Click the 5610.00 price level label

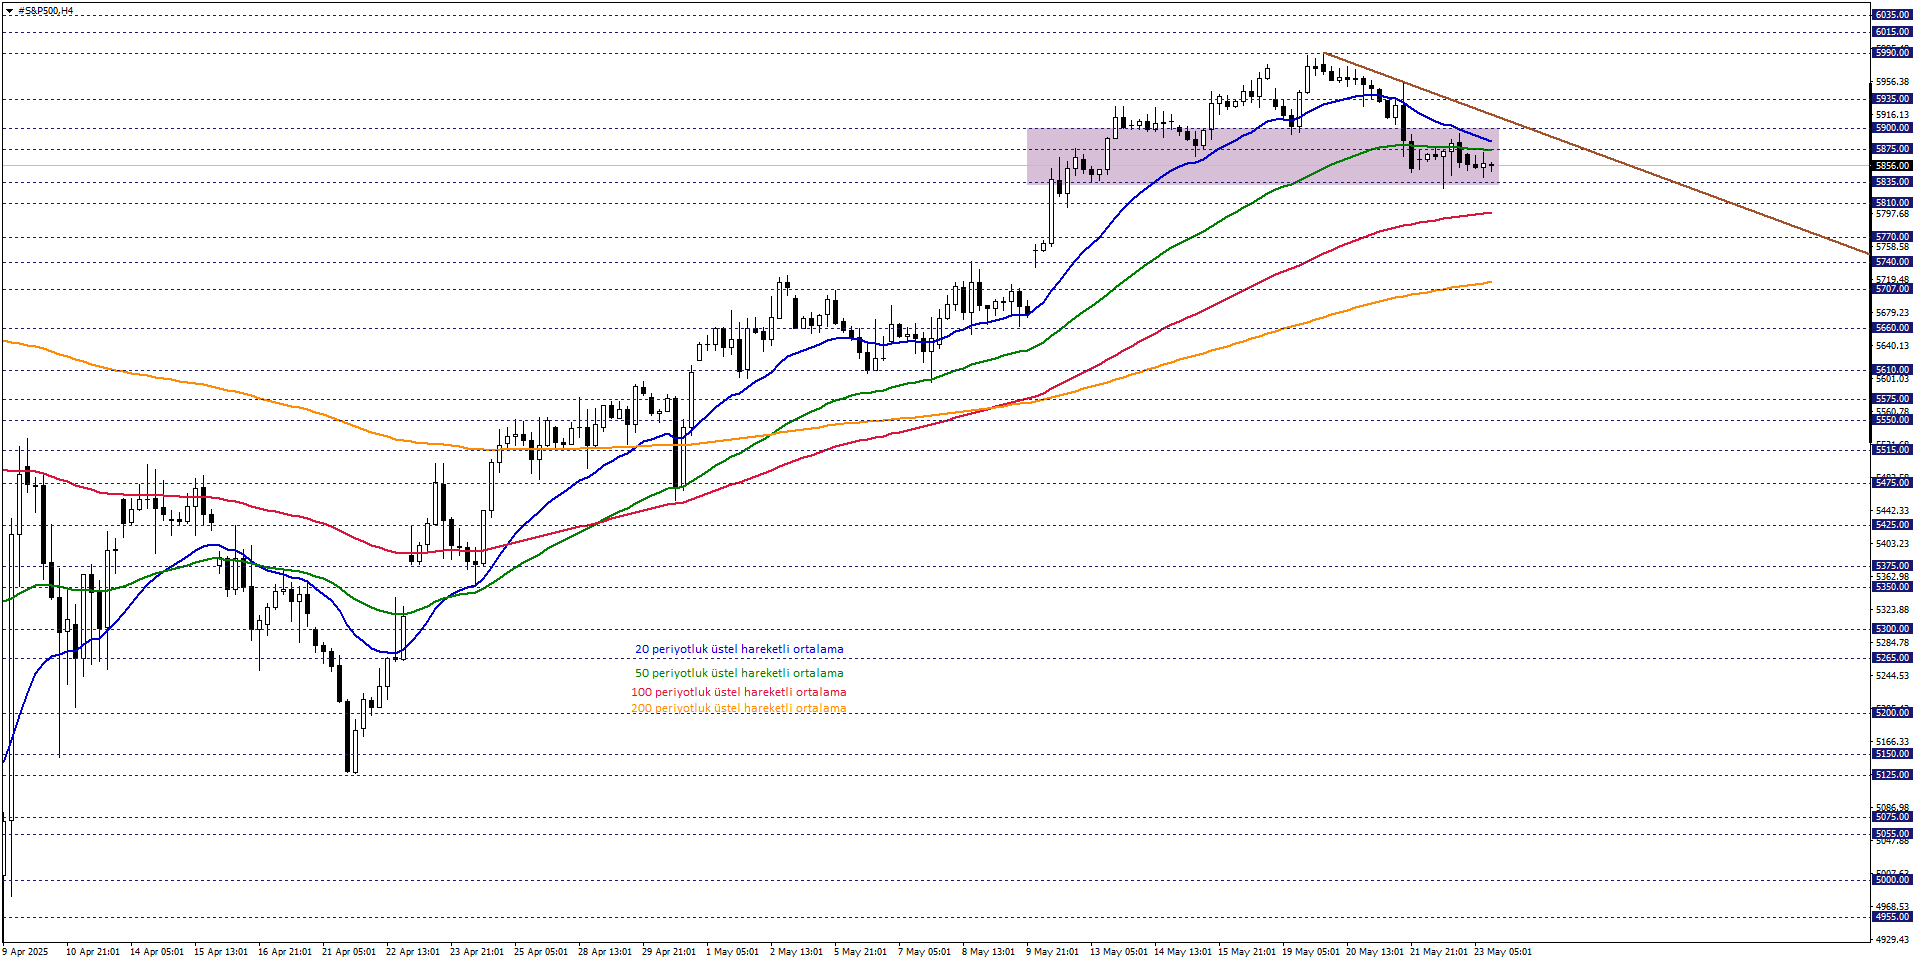(1892, 370)
